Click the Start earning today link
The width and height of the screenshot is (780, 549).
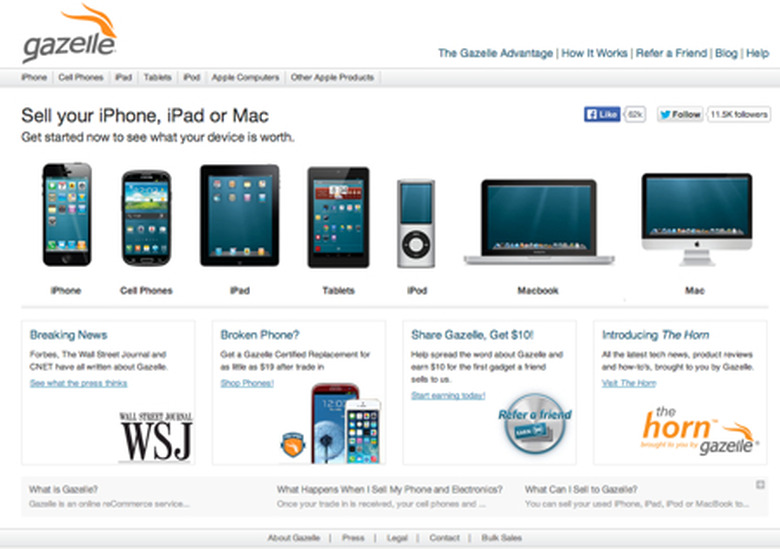click(448, 395)
